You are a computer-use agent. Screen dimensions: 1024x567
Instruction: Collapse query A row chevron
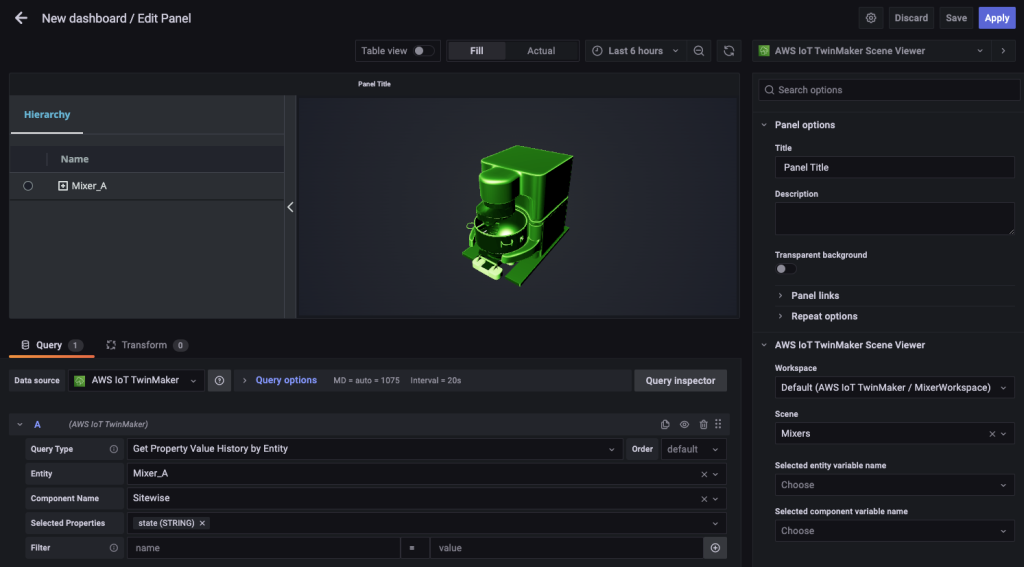coord(20,425)
